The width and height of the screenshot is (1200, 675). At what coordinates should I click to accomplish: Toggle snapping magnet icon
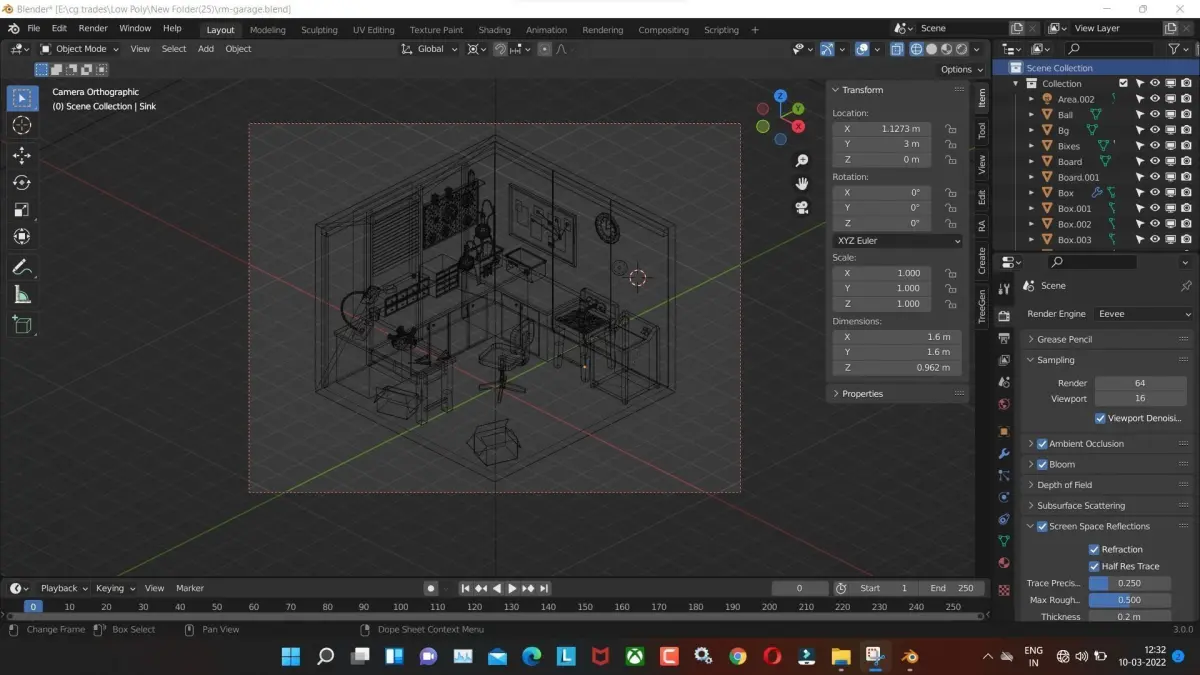pyautogui.click(x=500, y=49)
